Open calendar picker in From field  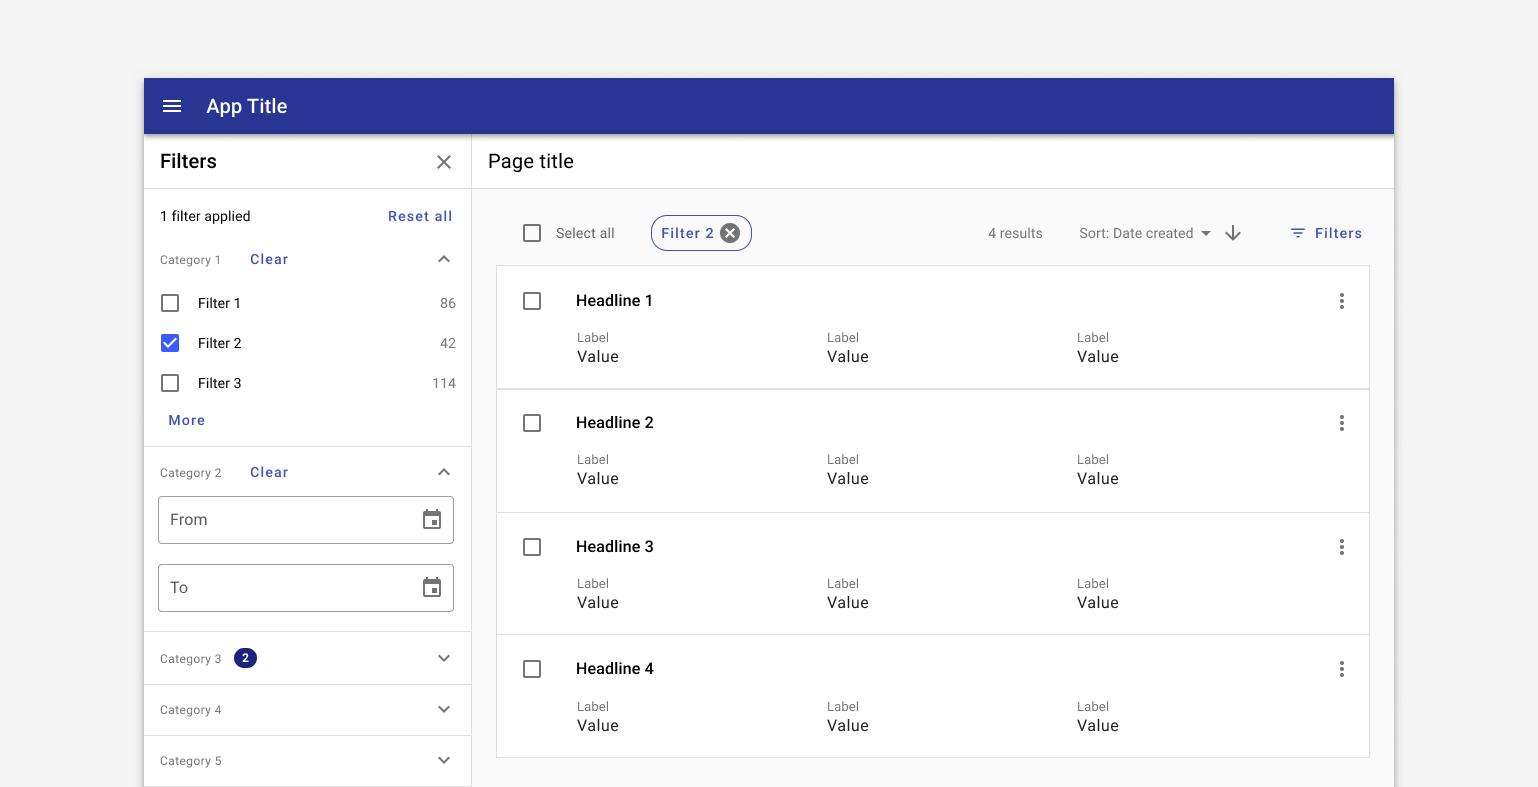[x=432, y=519]
